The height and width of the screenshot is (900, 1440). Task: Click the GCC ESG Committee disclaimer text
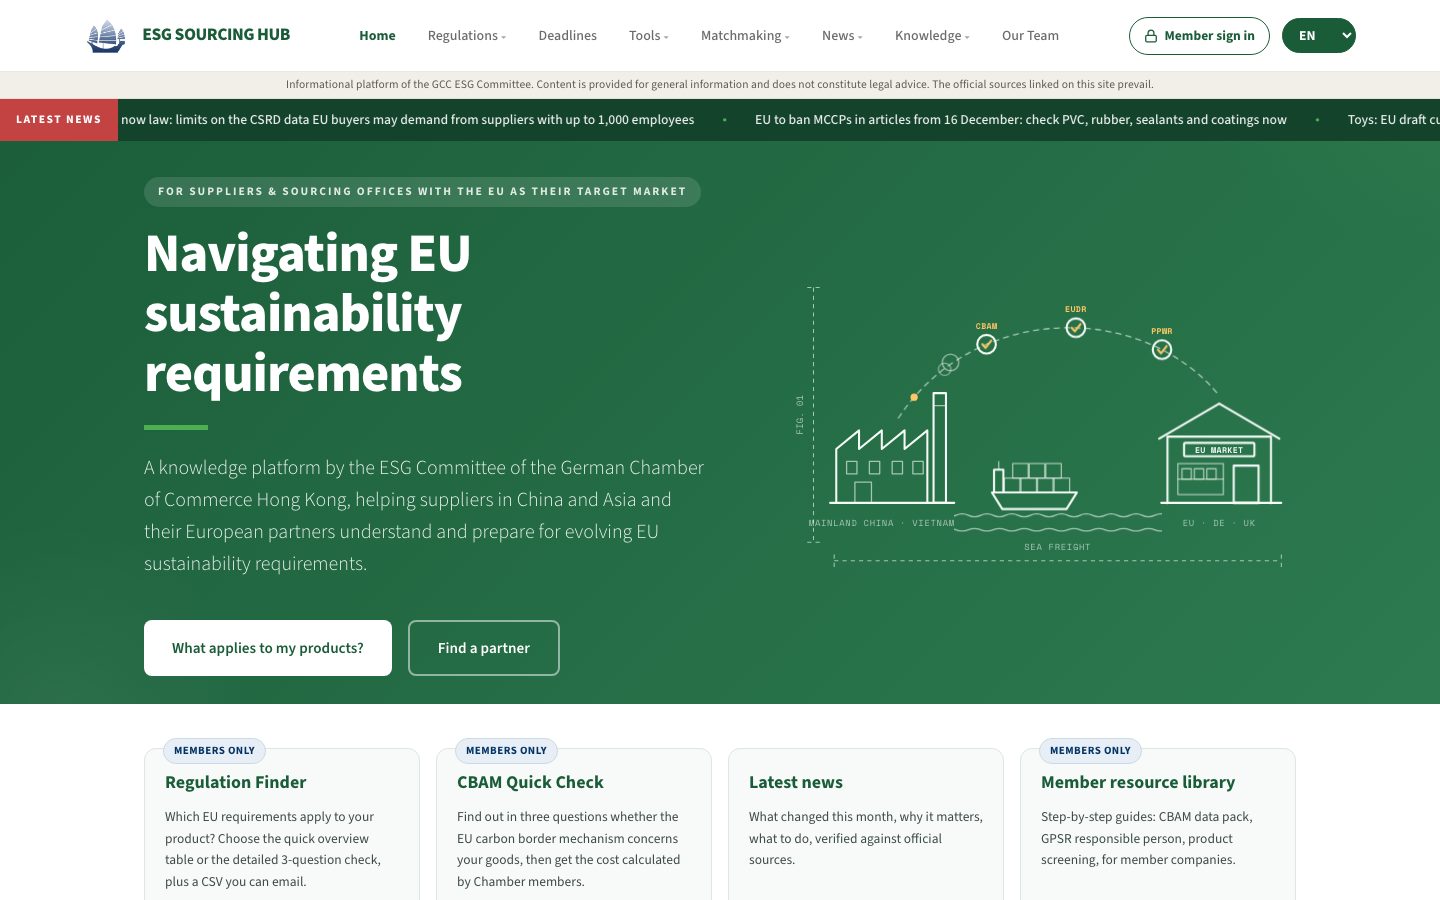coord(720,85)
